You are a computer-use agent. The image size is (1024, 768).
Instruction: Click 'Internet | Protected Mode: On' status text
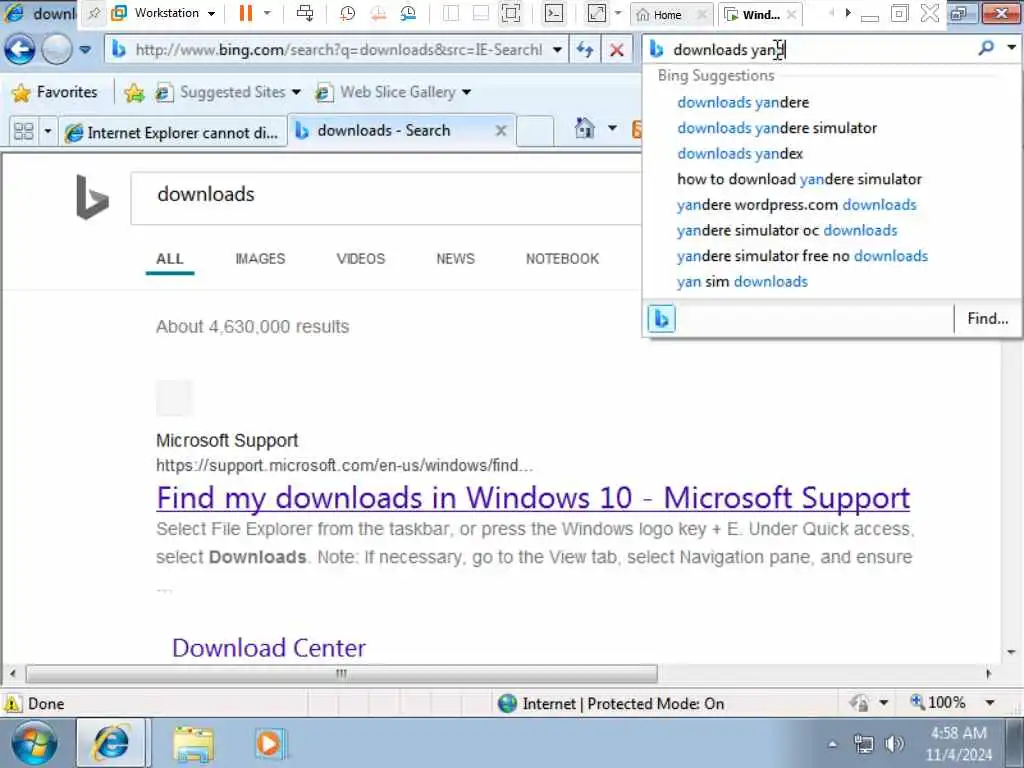click(x=623, y=703)
